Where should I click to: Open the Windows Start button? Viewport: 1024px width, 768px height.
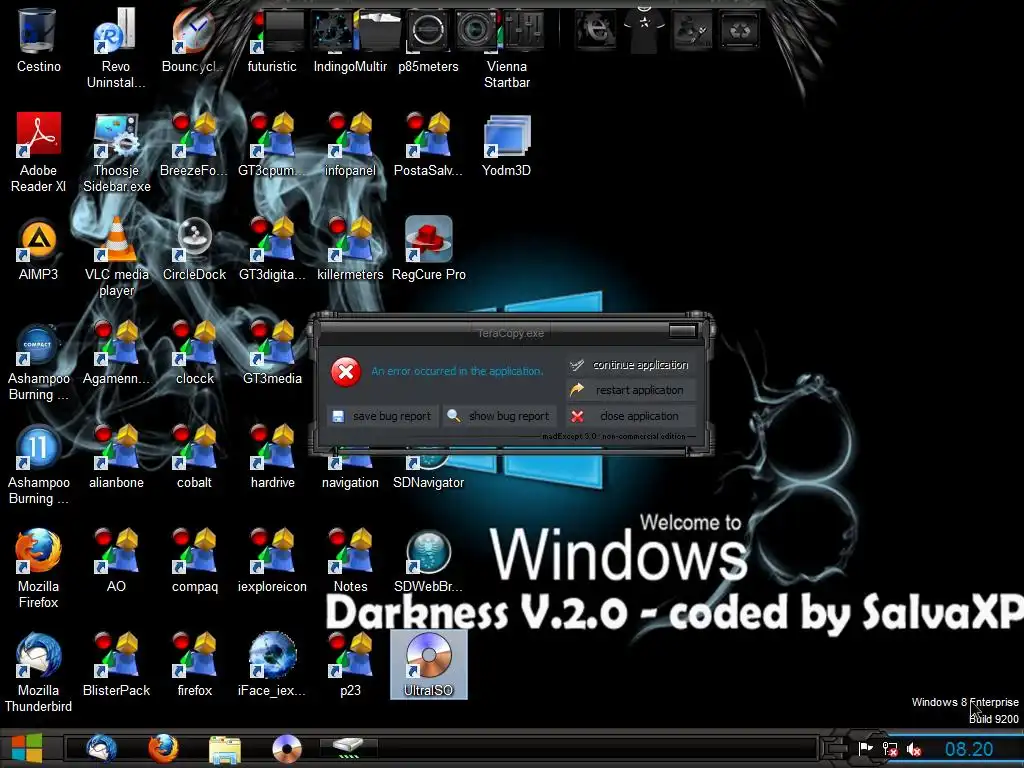coord(27,748)
